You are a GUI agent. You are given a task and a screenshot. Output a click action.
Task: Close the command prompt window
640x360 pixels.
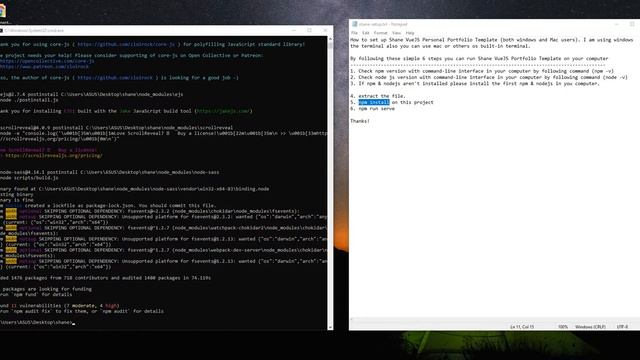[x=325, y=31]
